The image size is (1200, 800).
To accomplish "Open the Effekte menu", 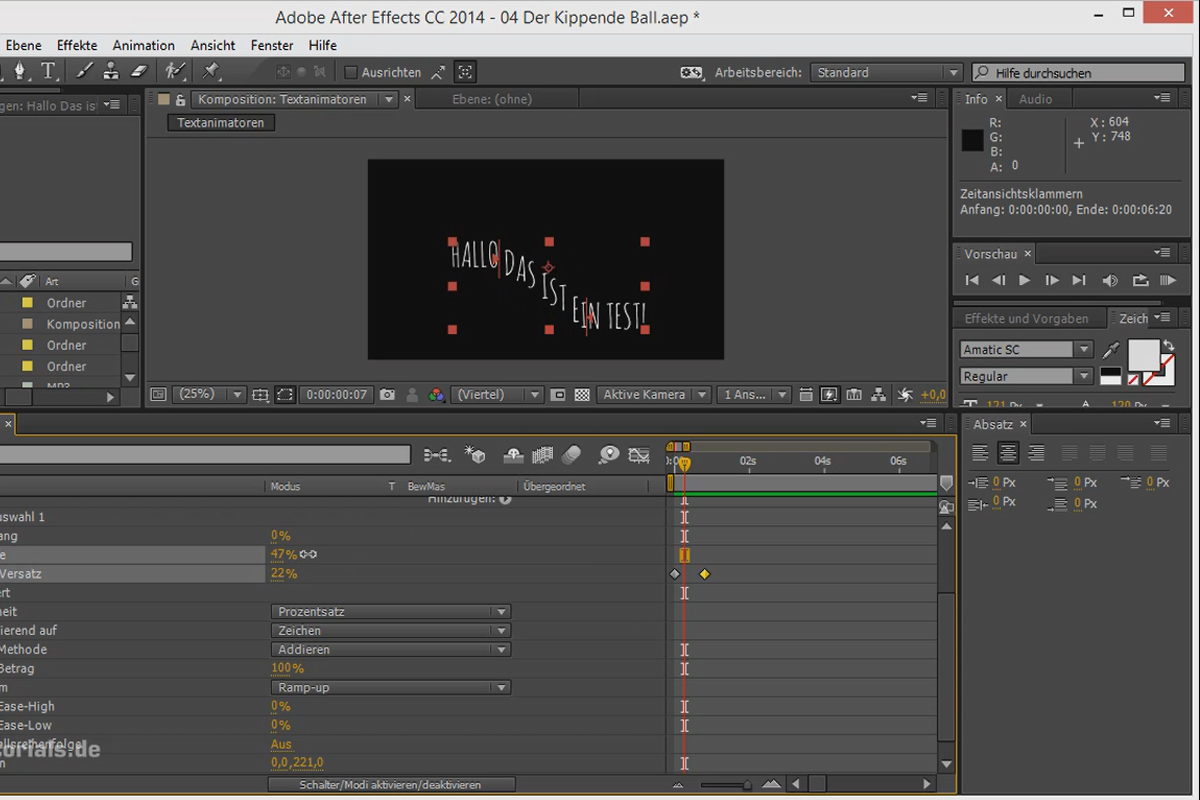I will [77, 45].
